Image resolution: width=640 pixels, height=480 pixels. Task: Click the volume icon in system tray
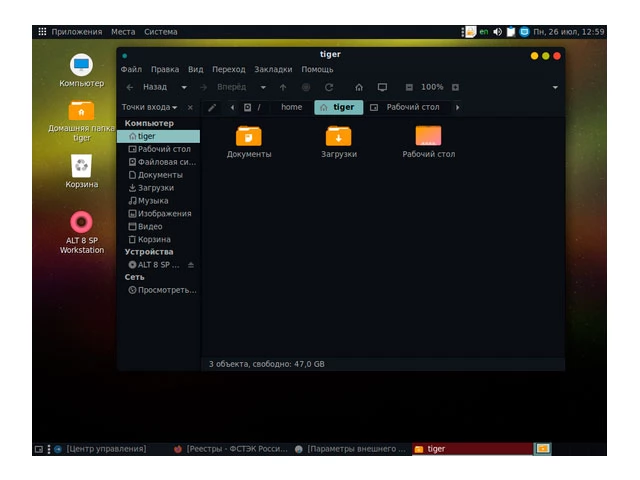click(497, 32)
